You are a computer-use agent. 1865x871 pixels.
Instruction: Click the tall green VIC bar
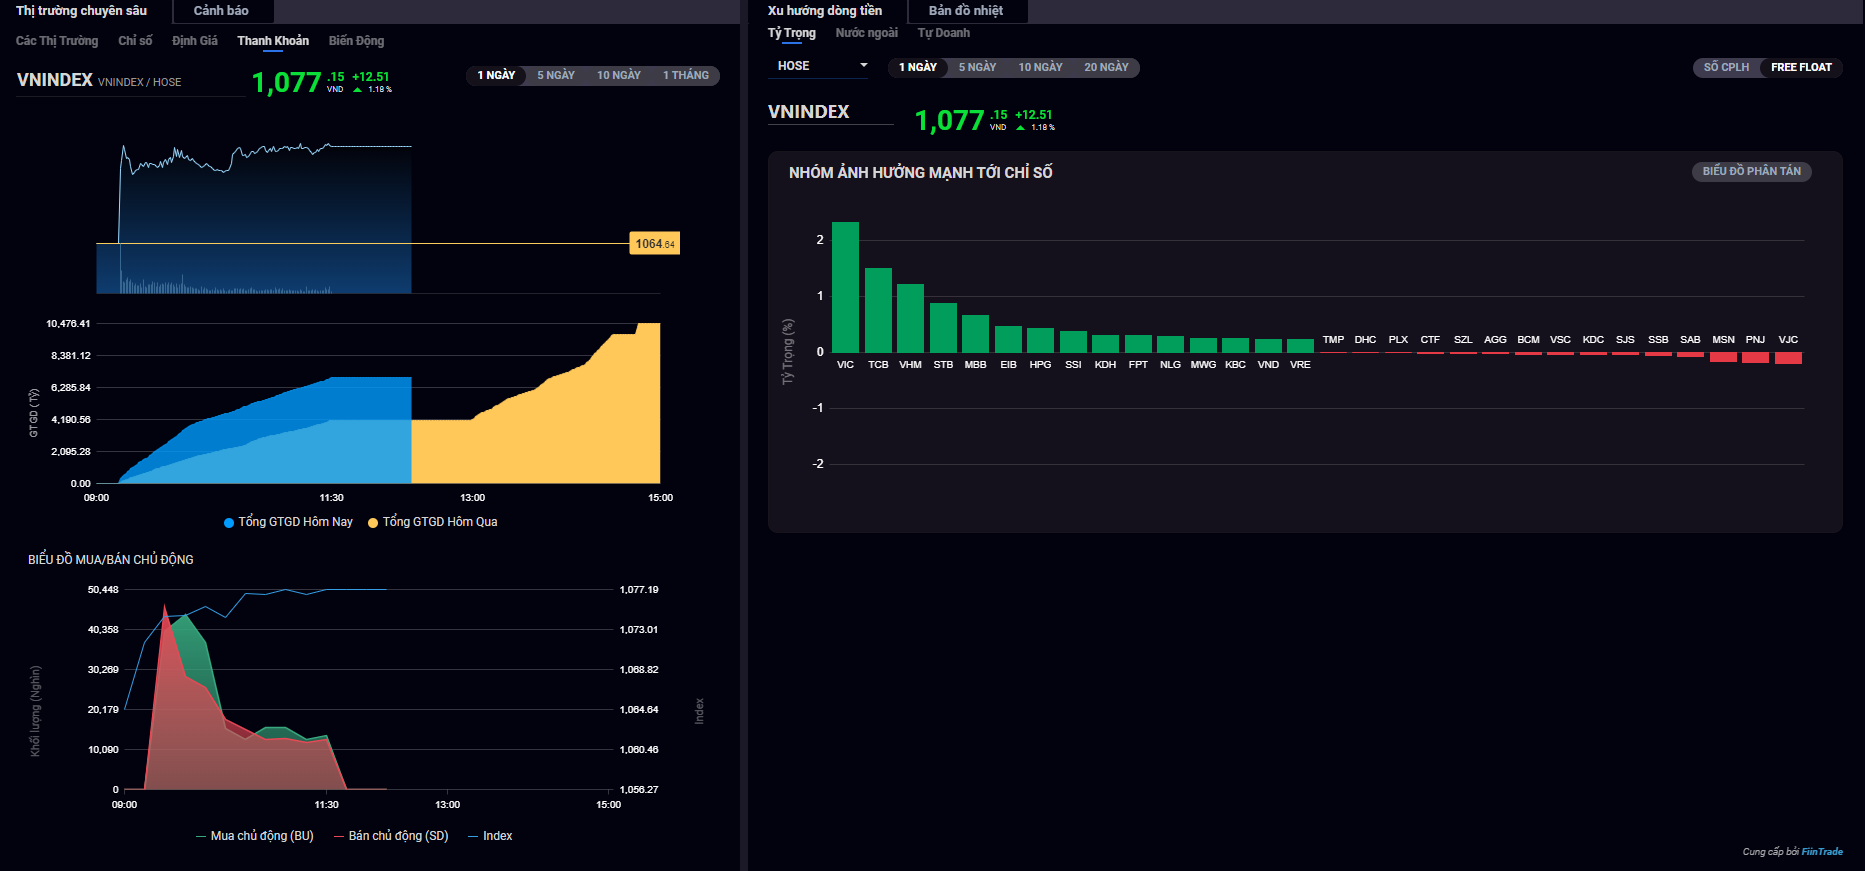click(845, 287)
